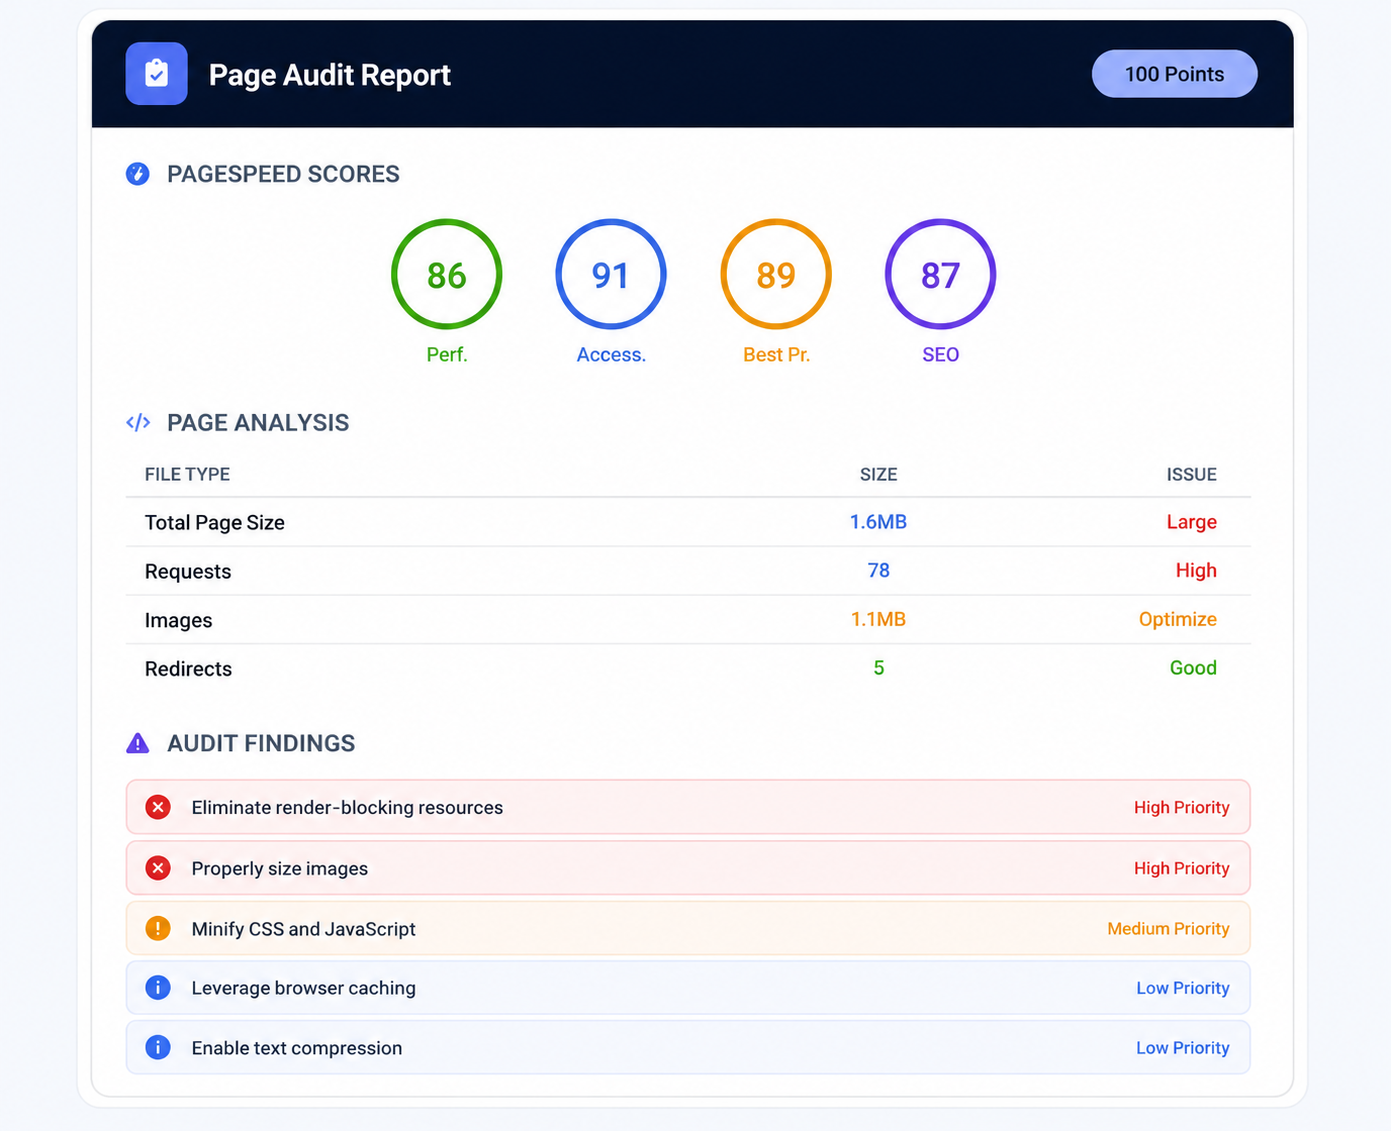
Task: Select the Performance score circle showing 86
Action: pos(446,274)
